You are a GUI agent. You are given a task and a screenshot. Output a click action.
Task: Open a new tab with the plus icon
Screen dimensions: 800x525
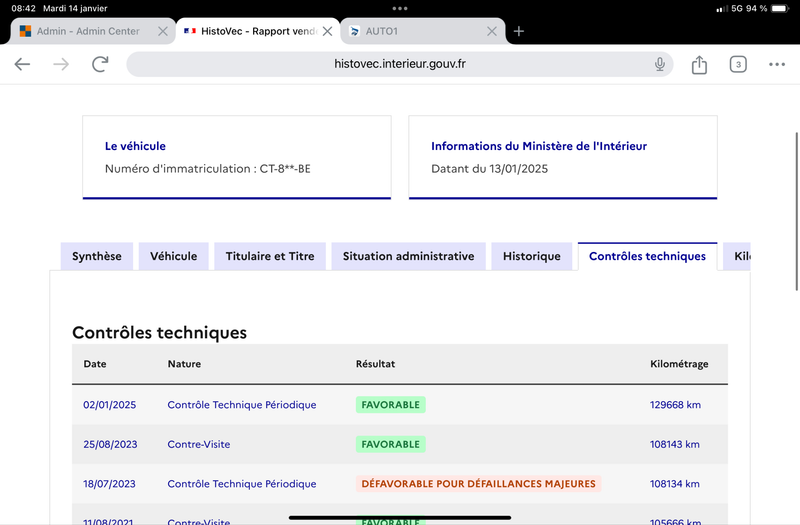tap(519, 31)
